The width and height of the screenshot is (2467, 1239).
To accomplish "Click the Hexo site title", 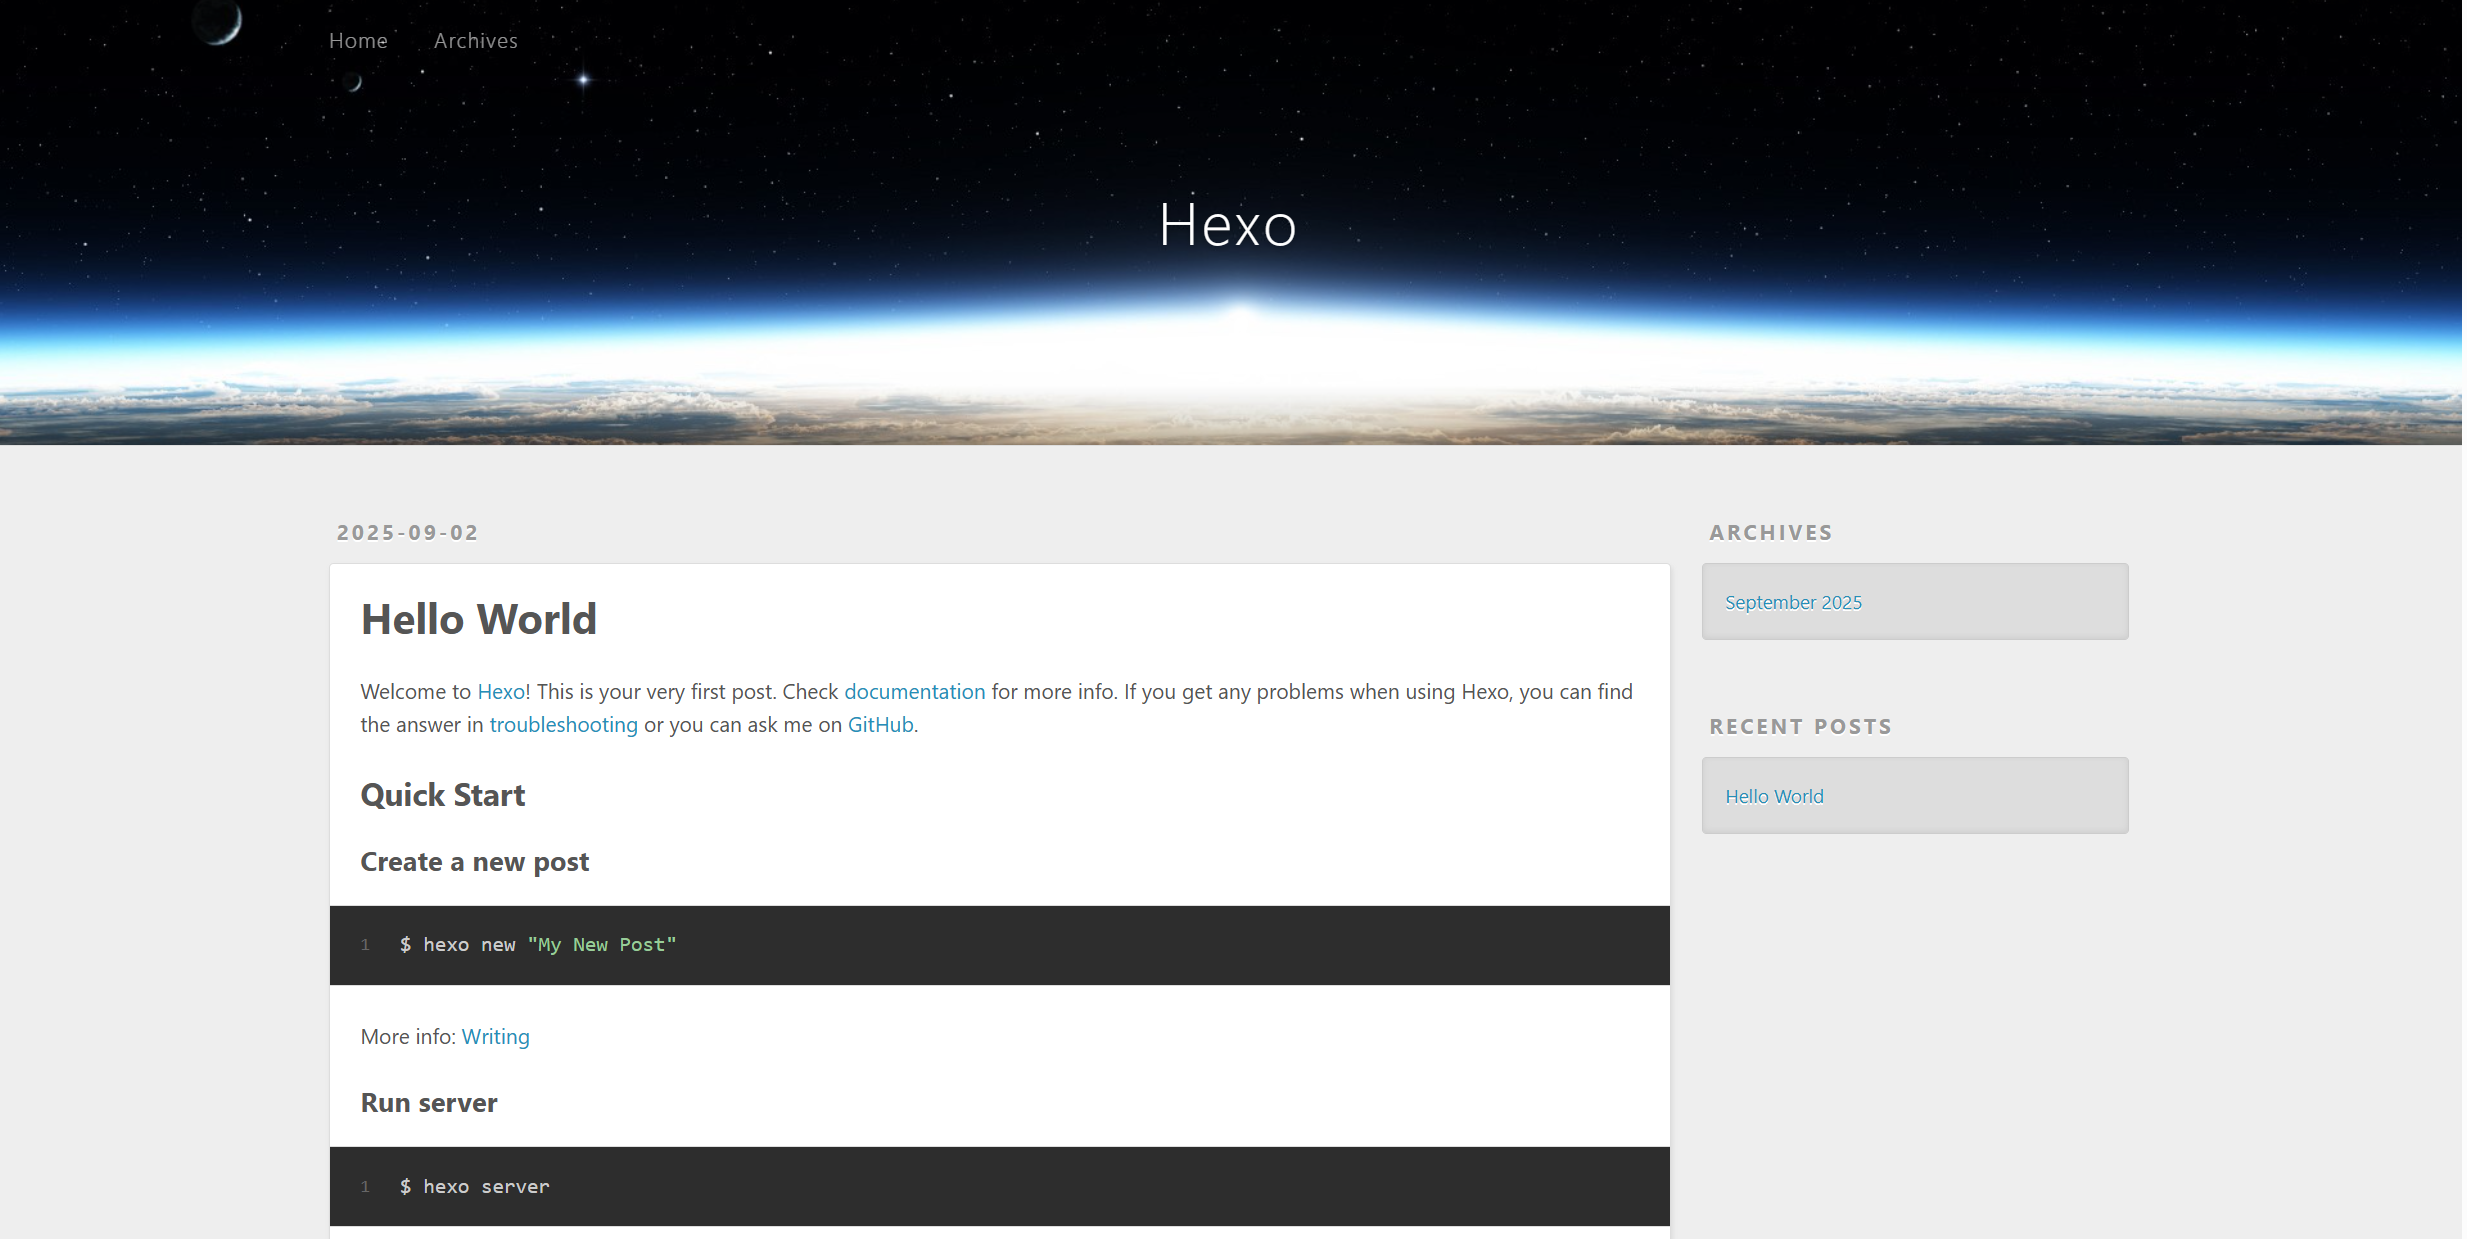I will coord(1228,224).
